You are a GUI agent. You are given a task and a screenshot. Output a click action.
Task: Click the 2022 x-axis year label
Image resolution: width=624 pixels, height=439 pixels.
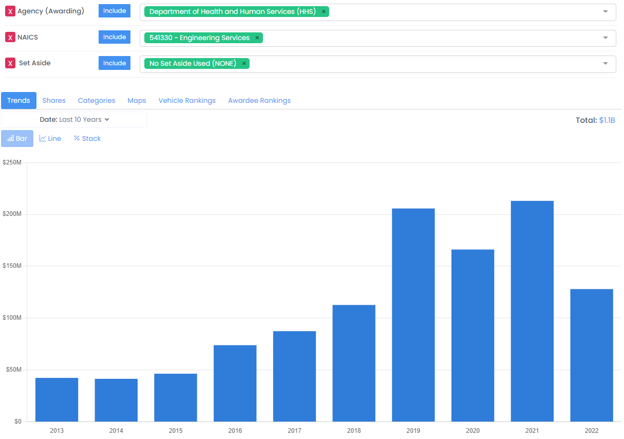click(591, 431)
